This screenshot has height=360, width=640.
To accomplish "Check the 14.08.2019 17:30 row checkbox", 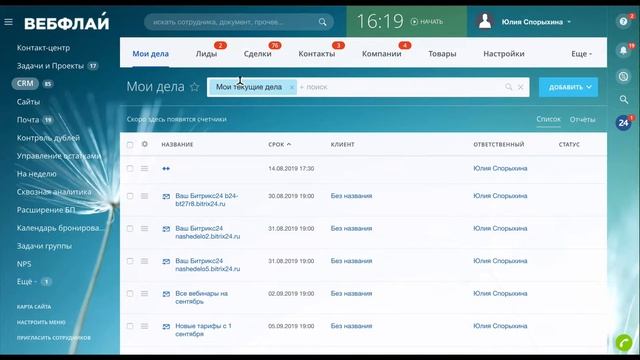I will point(130,168).
